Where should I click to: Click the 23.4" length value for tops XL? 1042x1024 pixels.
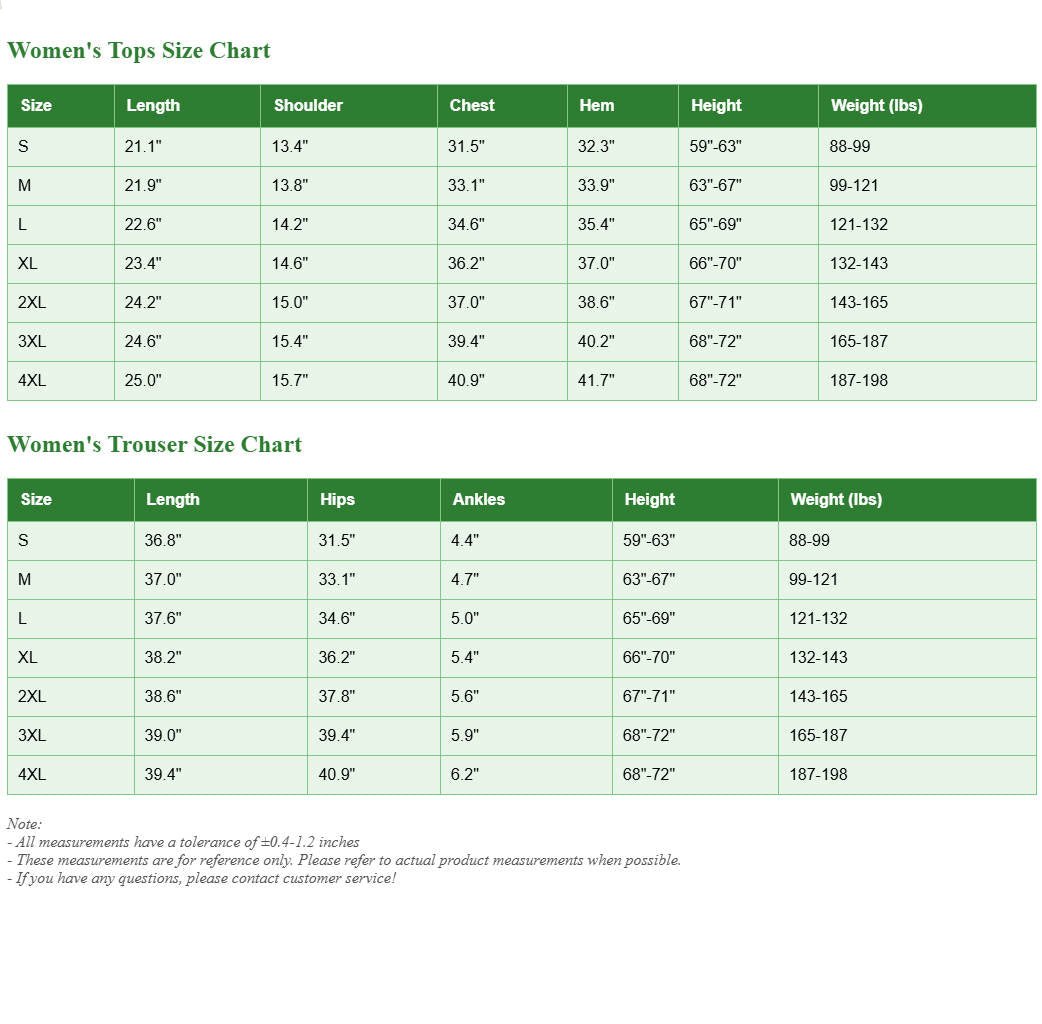click(143, 263)
